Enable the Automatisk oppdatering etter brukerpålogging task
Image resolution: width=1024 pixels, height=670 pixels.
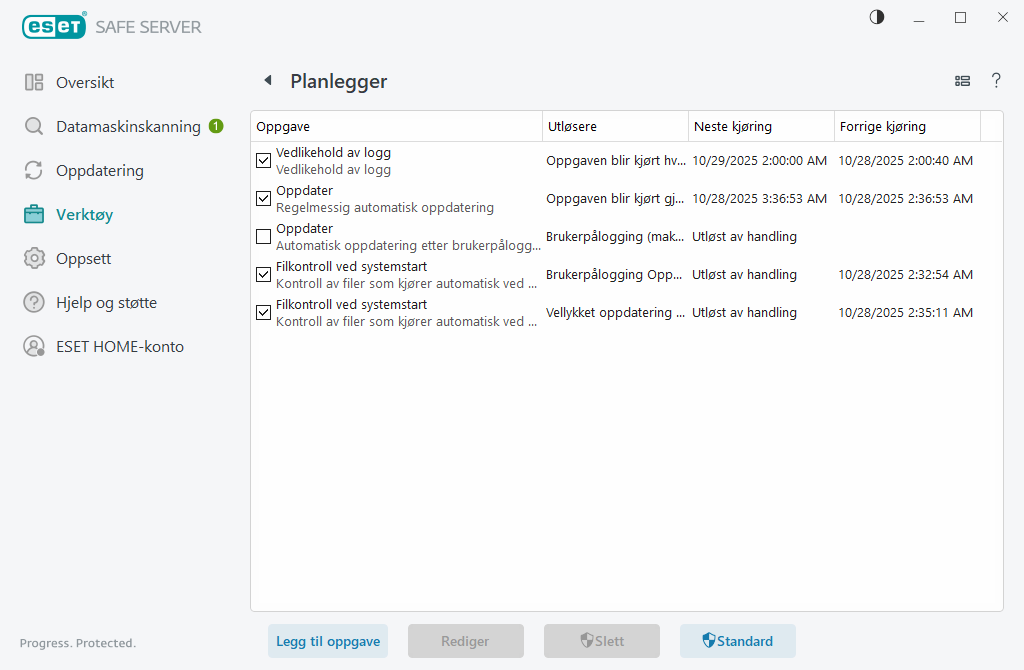[263, 236]
